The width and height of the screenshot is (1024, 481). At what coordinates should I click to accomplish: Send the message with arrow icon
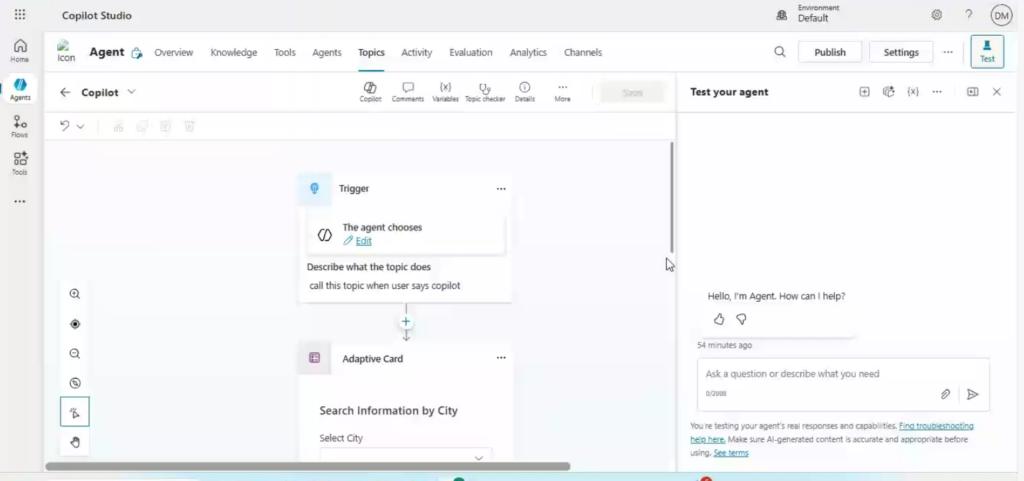(x=972, y=394)
